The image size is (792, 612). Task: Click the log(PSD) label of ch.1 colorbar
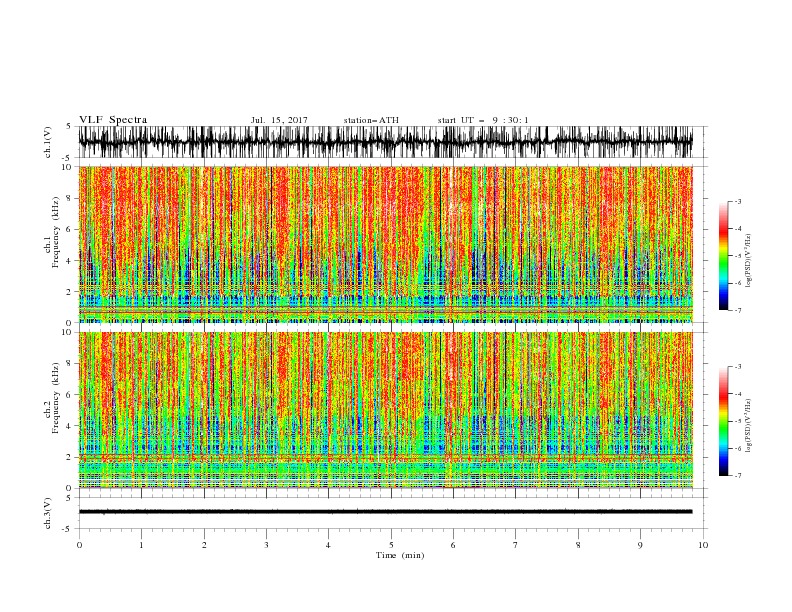click(x=748, y=261)
